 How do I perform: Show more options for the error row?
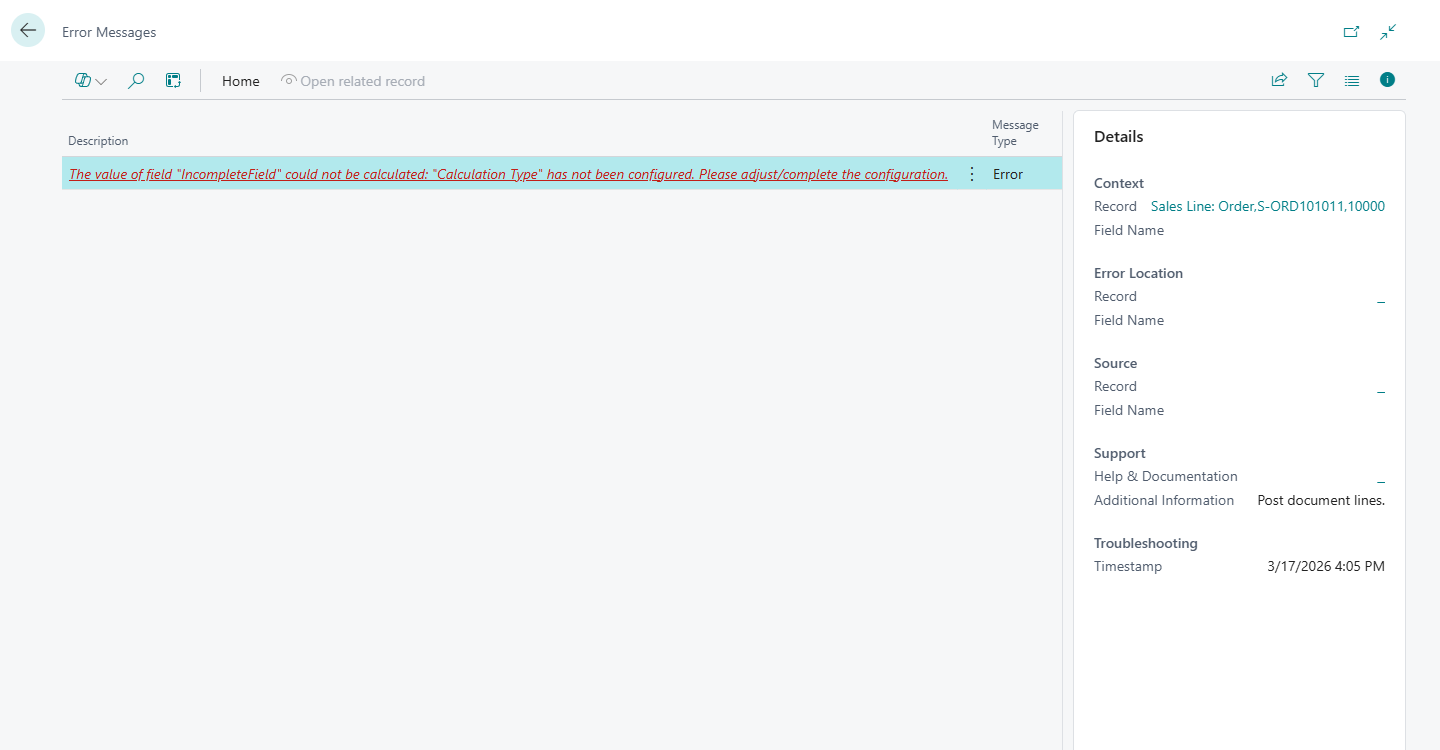pyautogui.click(x=971, y=174)
